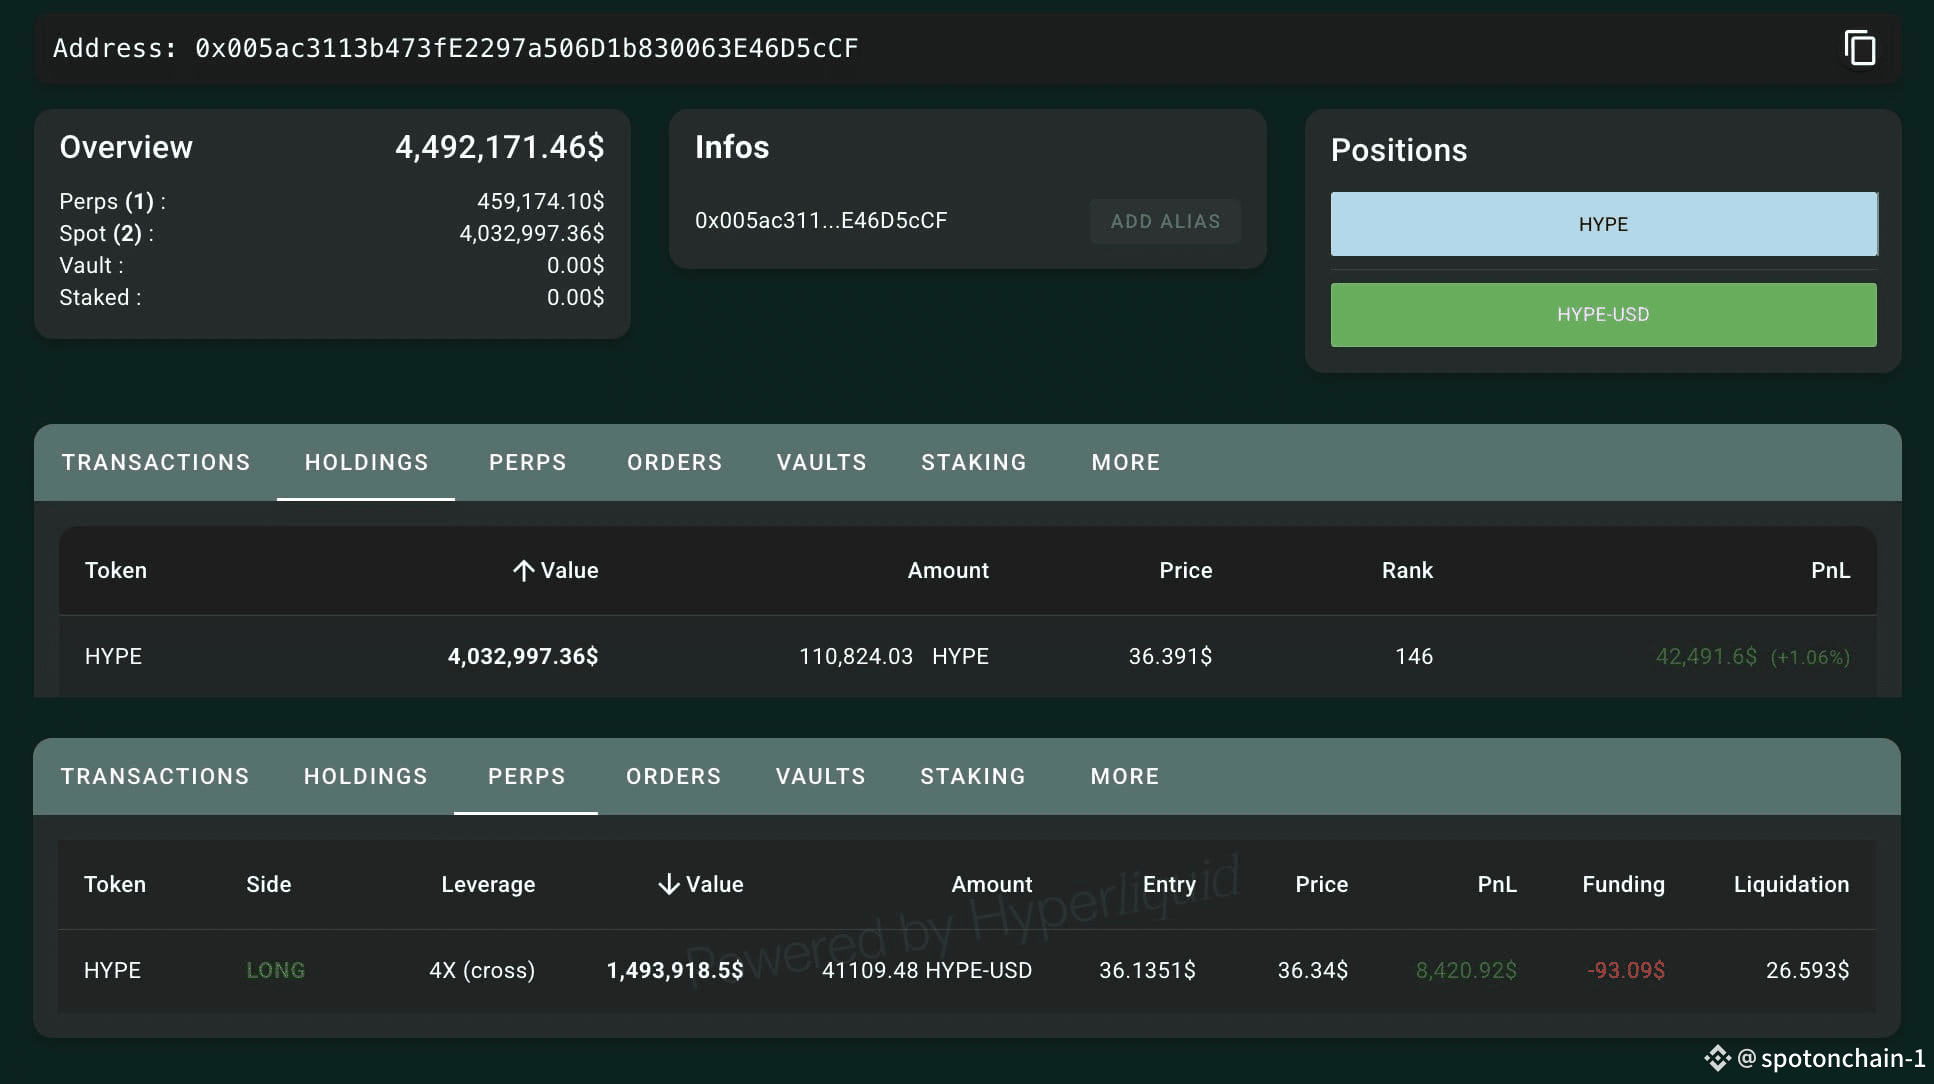Click the HYPE token in perps row

pos(112,971)
